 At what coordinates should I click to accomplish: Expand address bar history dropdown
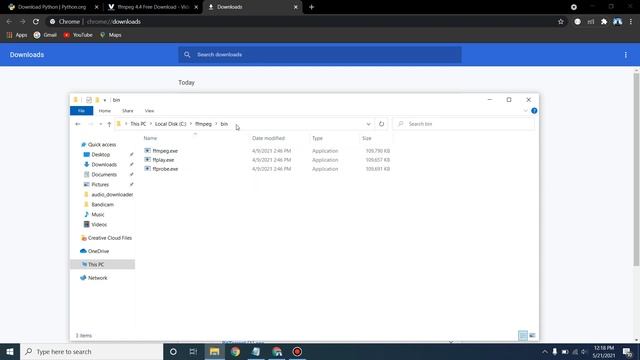(x=368, y=124)
